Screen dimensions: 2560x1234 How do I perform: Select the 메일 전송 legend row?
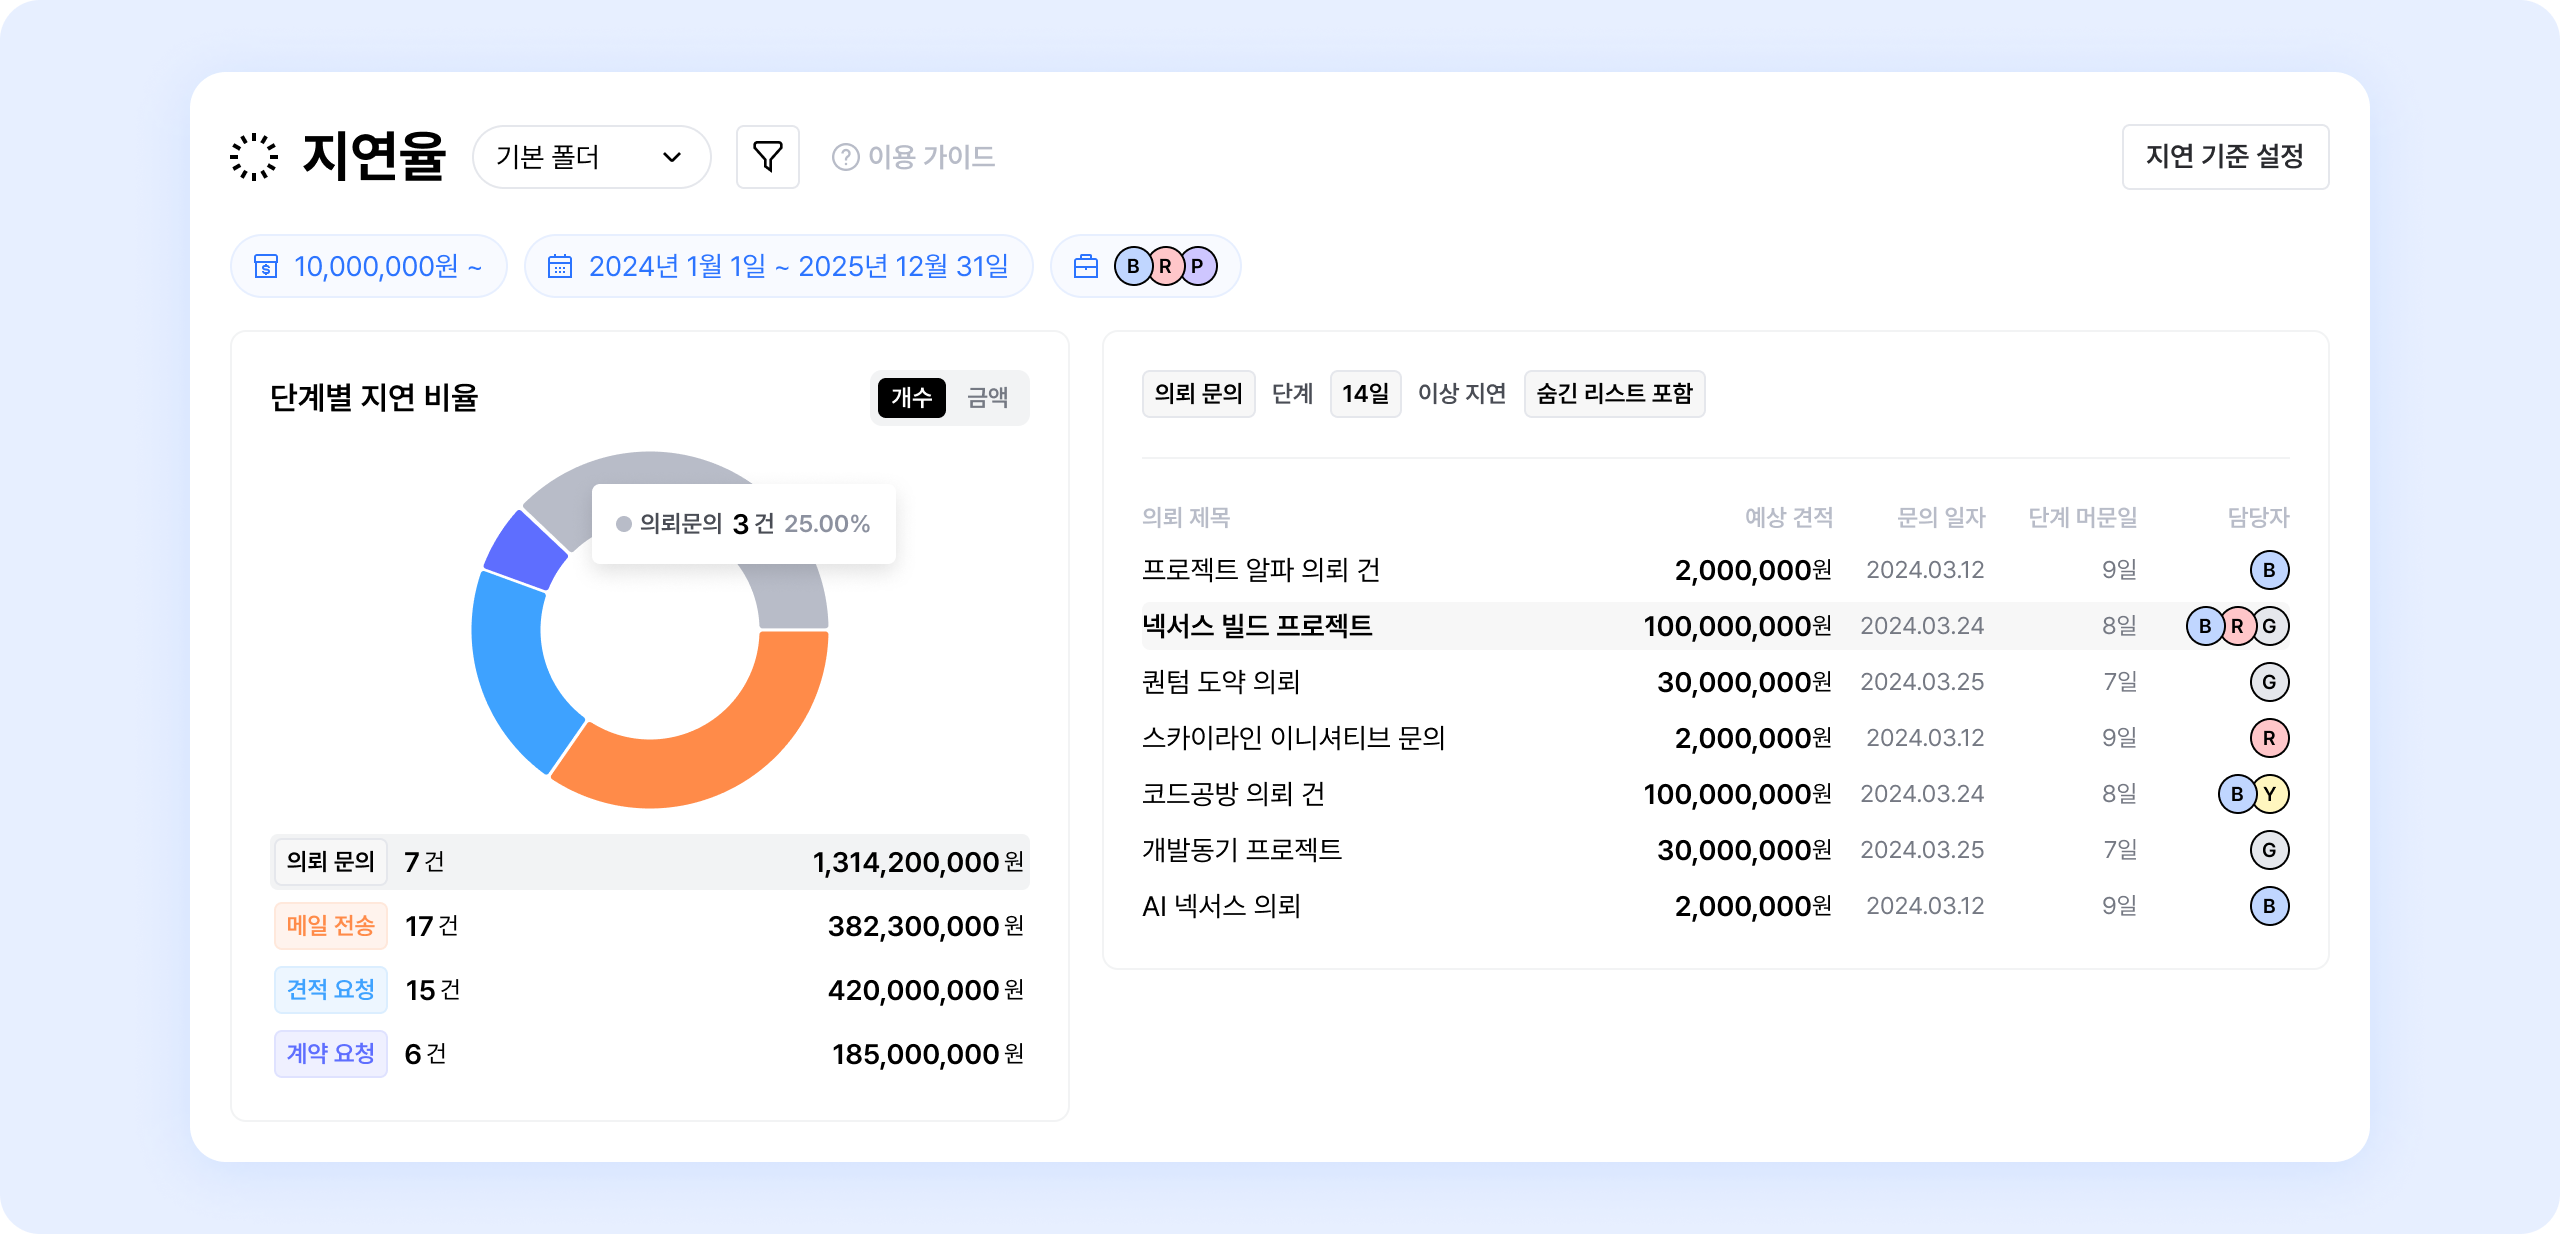click(650, 926)
